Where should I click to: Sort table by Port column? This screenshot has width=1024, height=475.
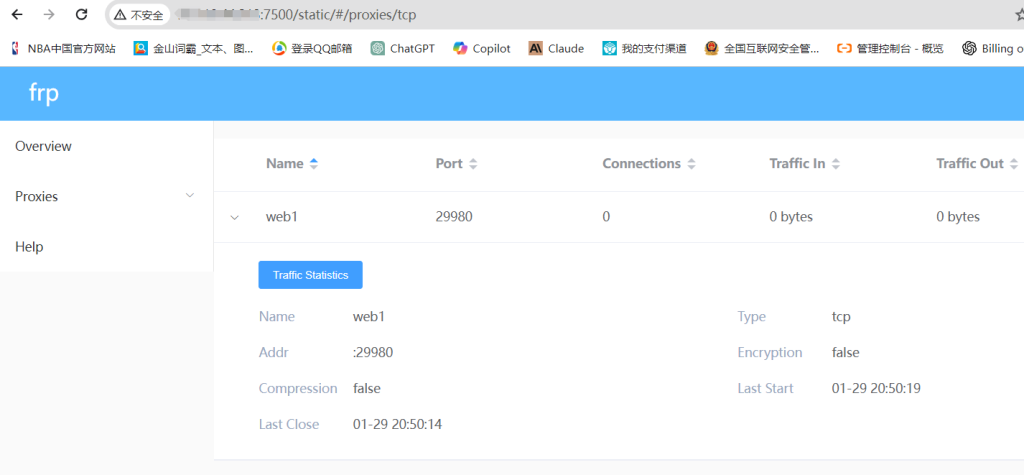pos(457,164)
